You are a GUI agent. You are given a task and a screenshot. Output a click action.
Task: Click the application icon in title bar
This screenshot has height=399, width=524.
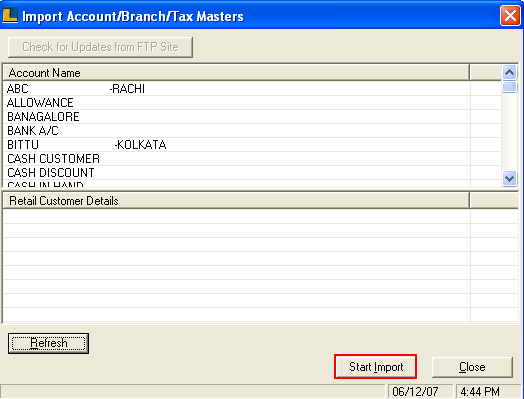point(10,15)
